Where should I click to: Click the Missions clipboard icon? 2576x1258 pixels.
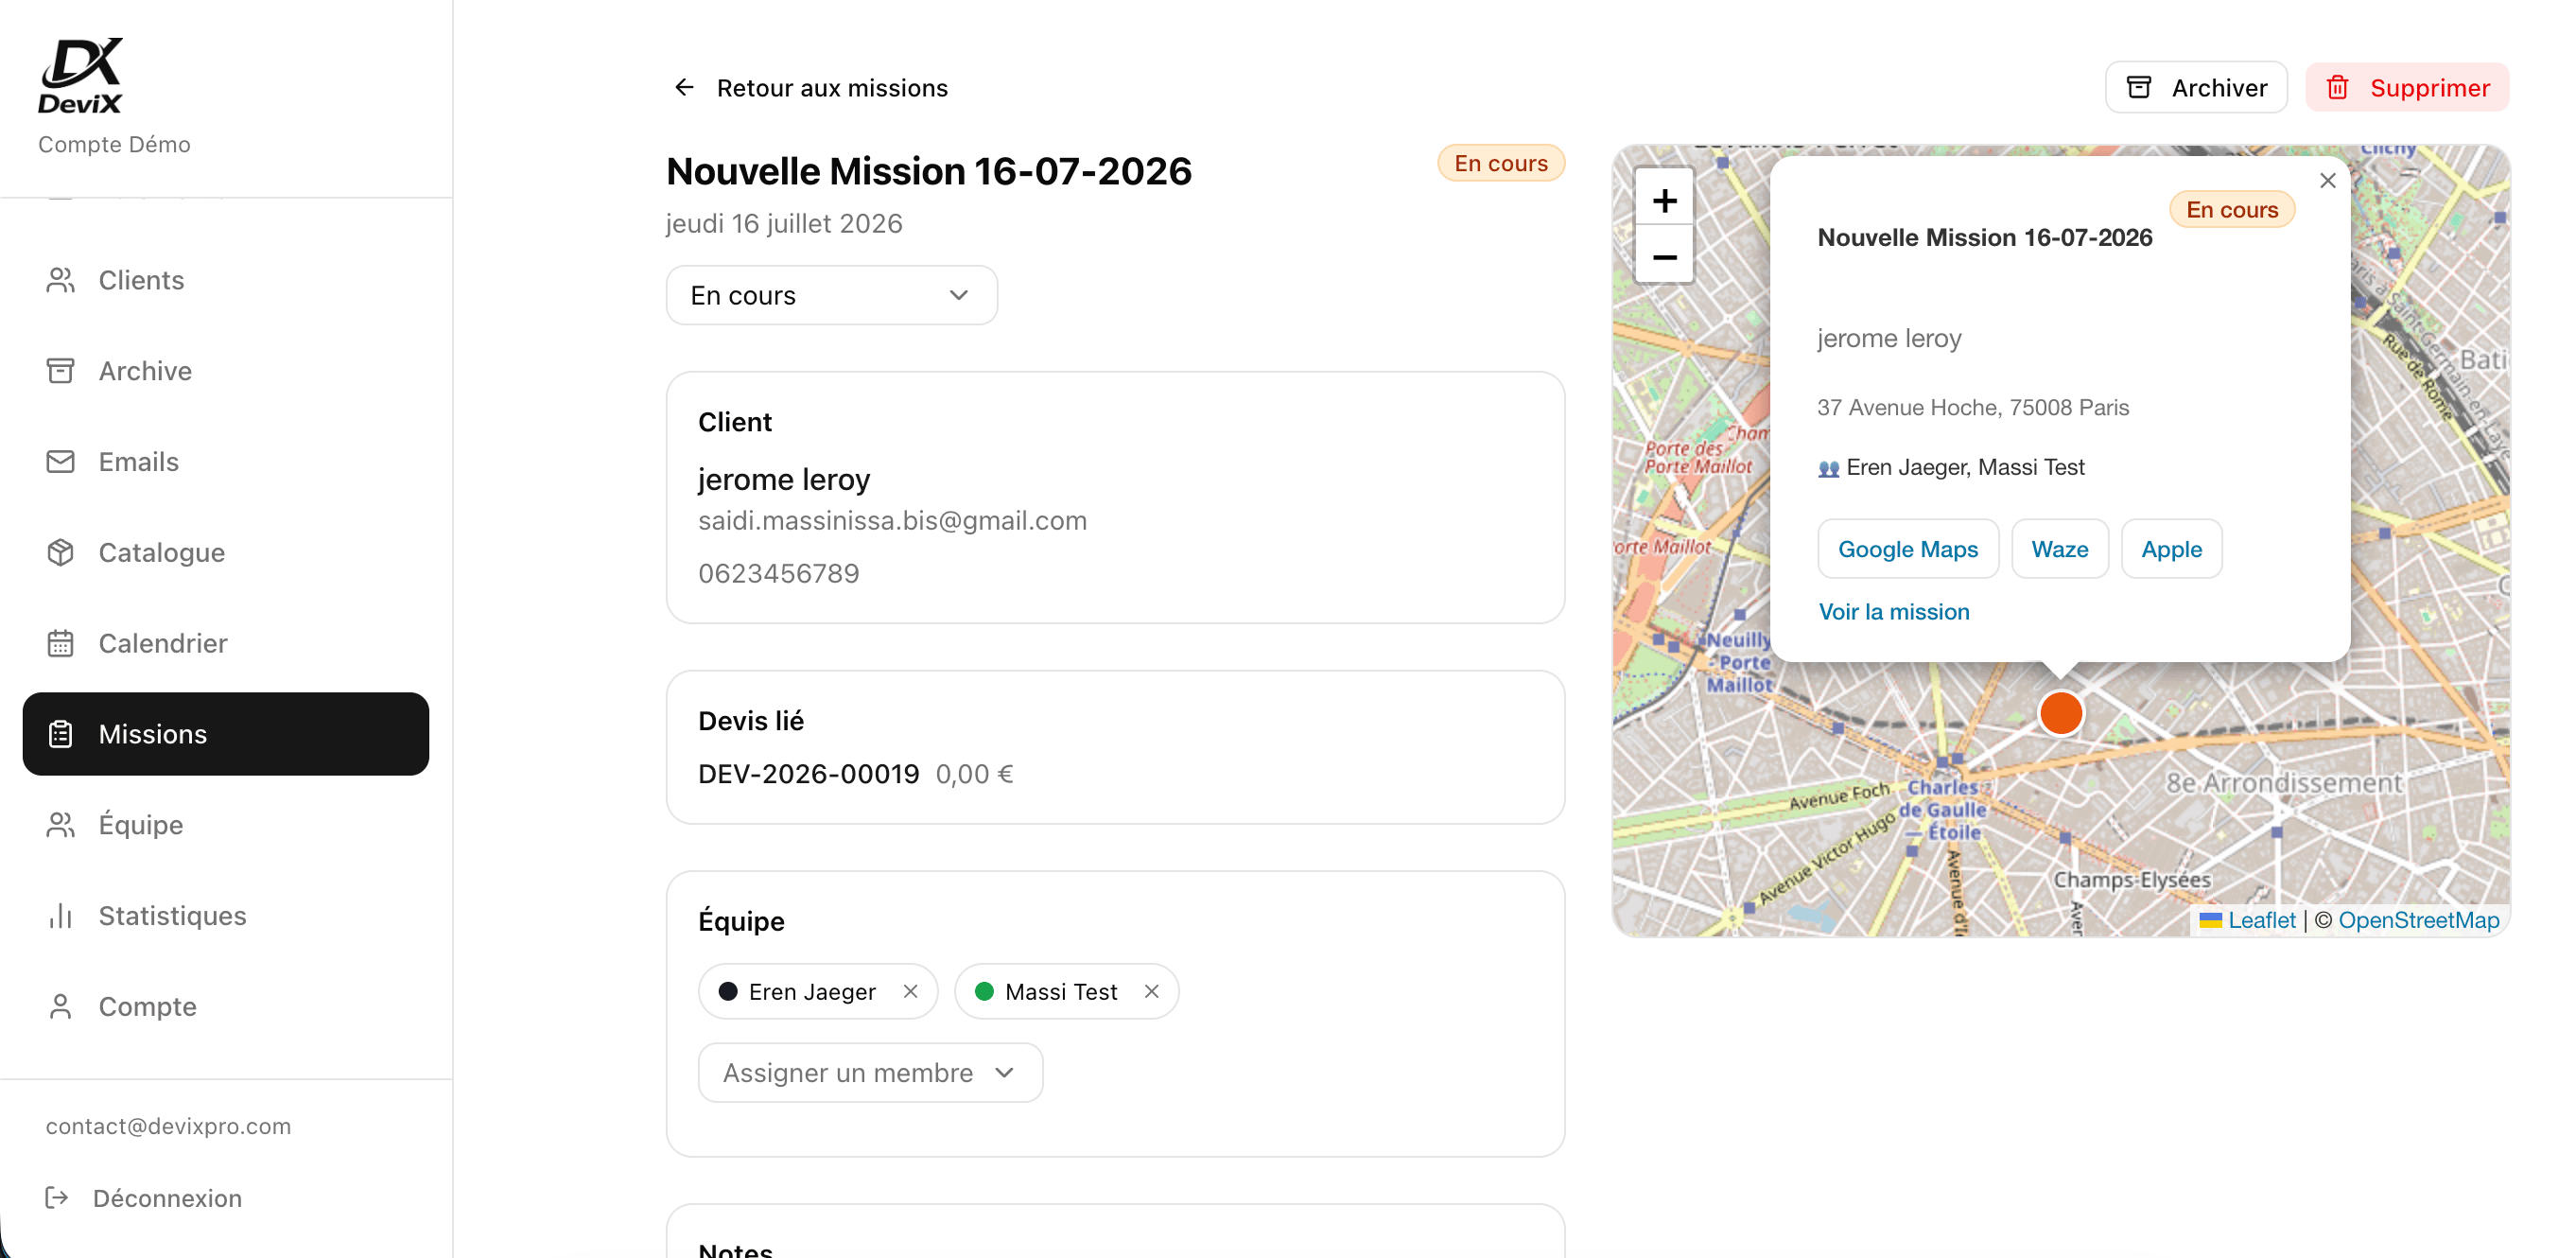click(x=61, y=734)
